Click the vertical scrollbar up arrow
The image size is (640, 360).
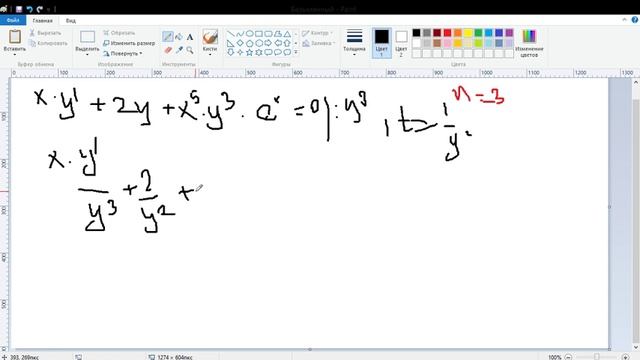point(636,82)
